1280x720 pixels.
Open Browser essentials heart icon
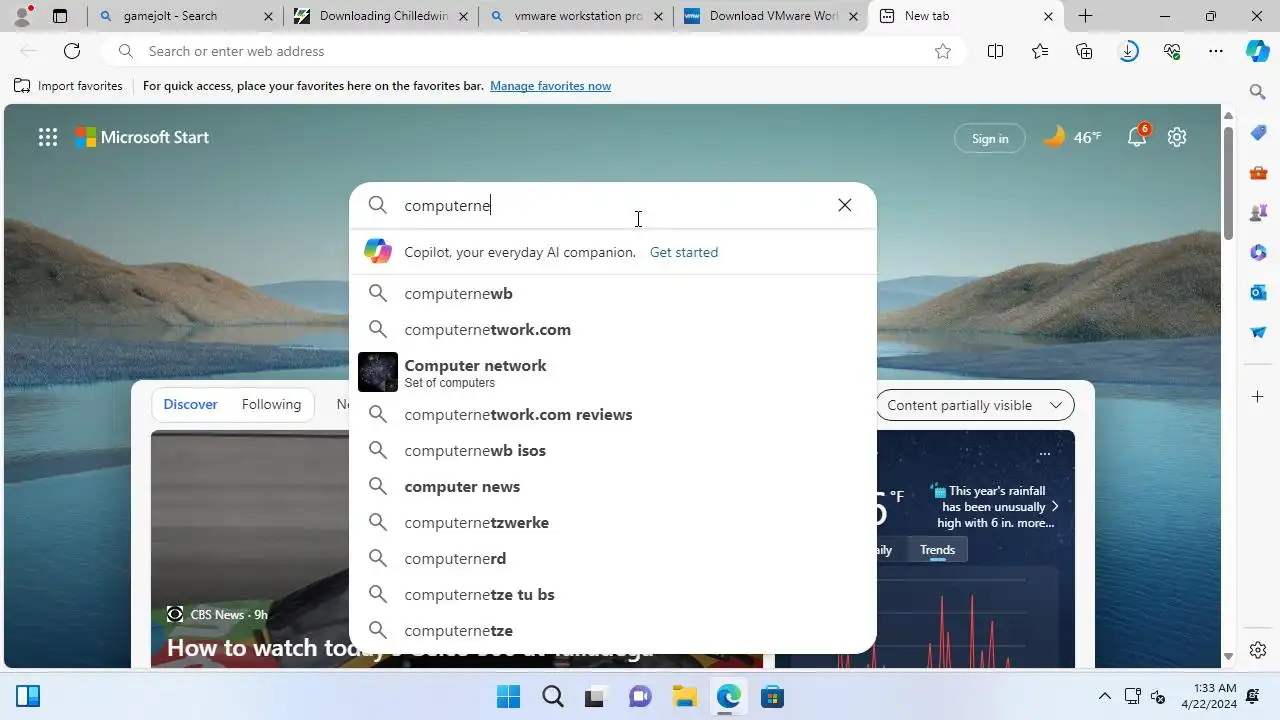[x=1172, y=51]
